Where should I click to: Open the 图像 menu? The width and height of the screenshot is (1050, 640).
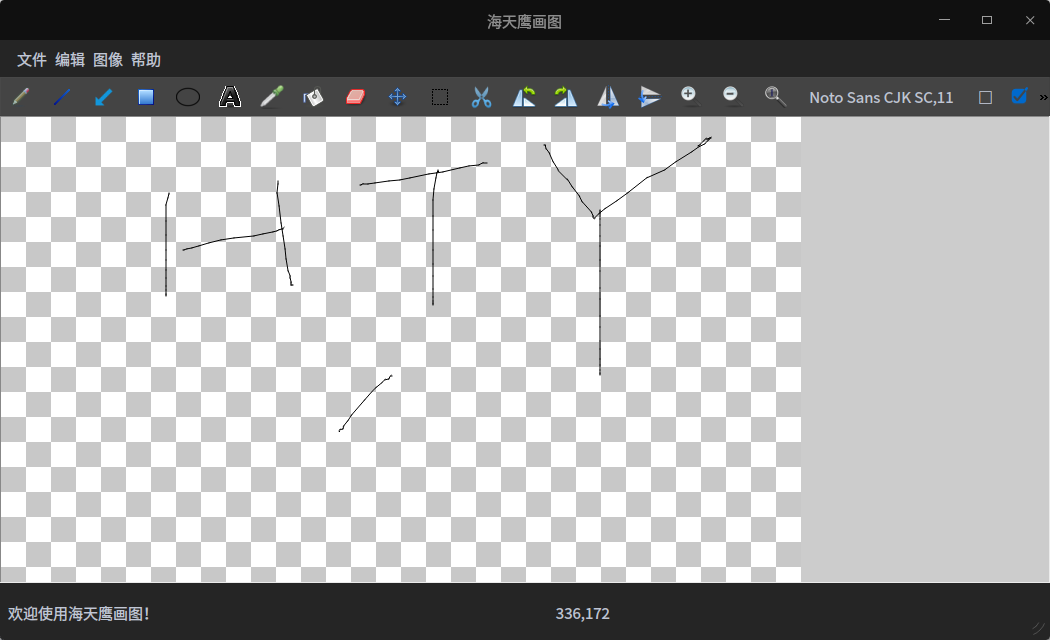pyautogui.click(x=108, y=60)
